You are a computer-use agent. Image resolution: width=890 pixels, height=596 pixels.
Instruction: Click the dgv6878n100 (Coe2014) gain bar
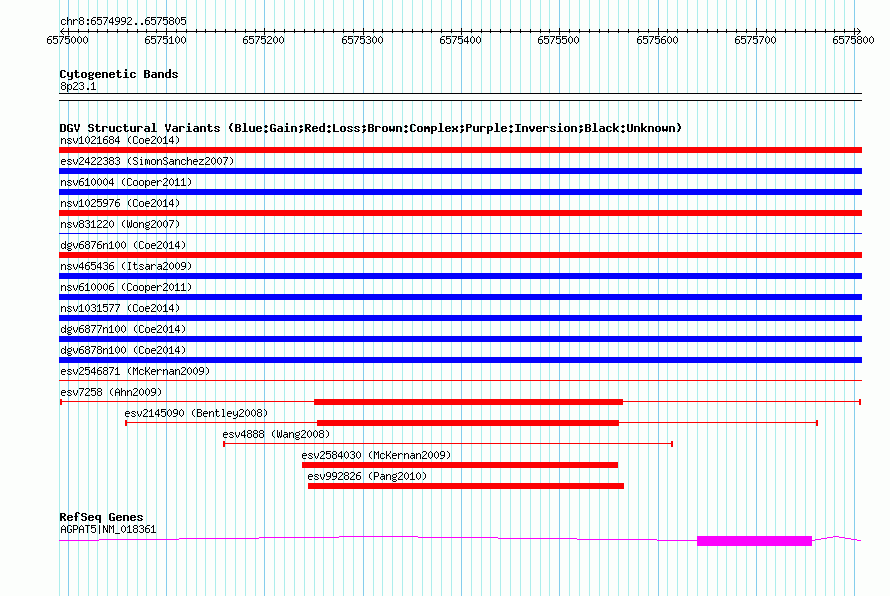460,360
